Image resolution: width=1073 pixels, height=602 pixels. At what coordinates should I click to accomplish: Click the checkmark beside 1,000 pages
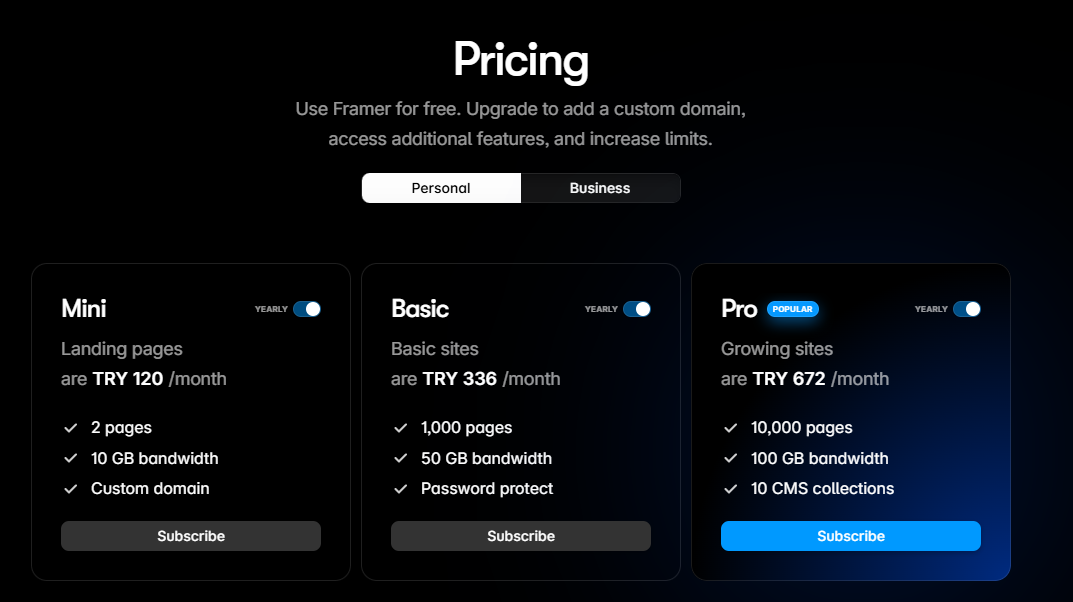click(x=400, y=428)
